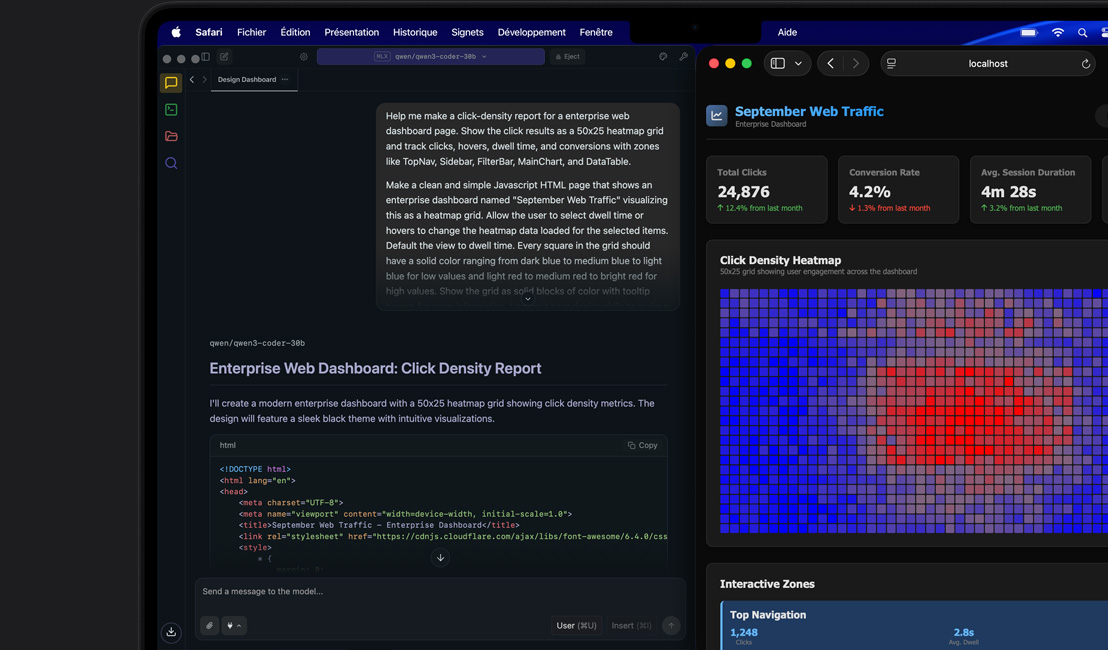Toggle the Safari sidebar button

(x=777, y=64)
